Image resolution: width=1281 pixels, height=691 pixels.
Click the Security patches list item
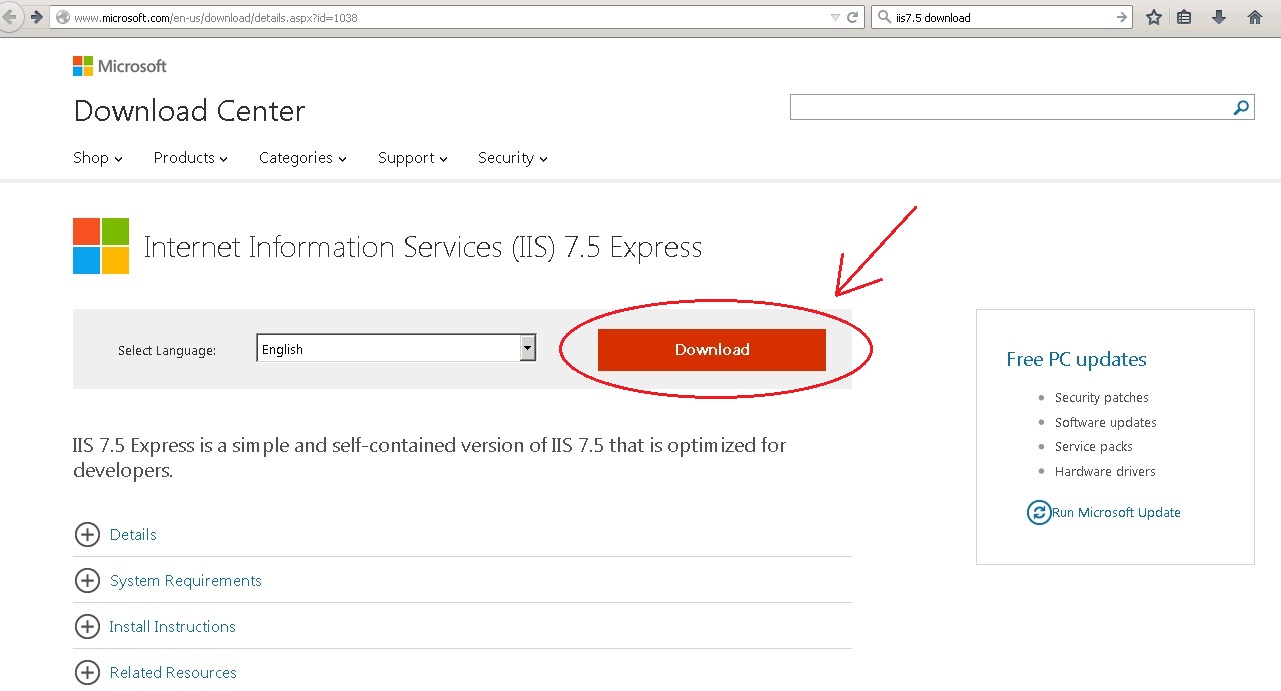point(1101,398)
